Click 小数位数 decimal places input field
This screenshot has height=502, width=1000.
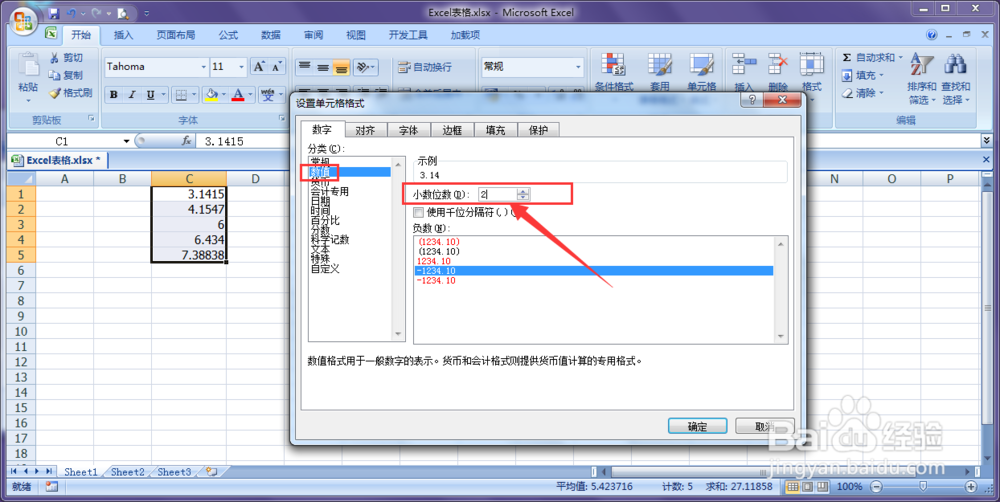[498, 194]
